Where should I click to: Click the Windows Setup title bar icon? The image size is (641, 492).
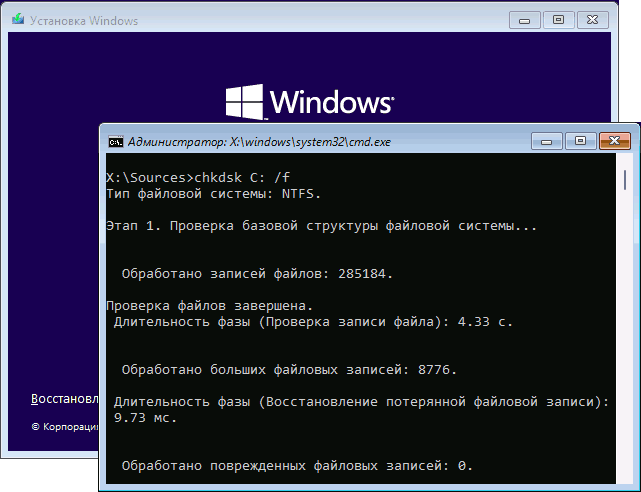pos(18,19)
